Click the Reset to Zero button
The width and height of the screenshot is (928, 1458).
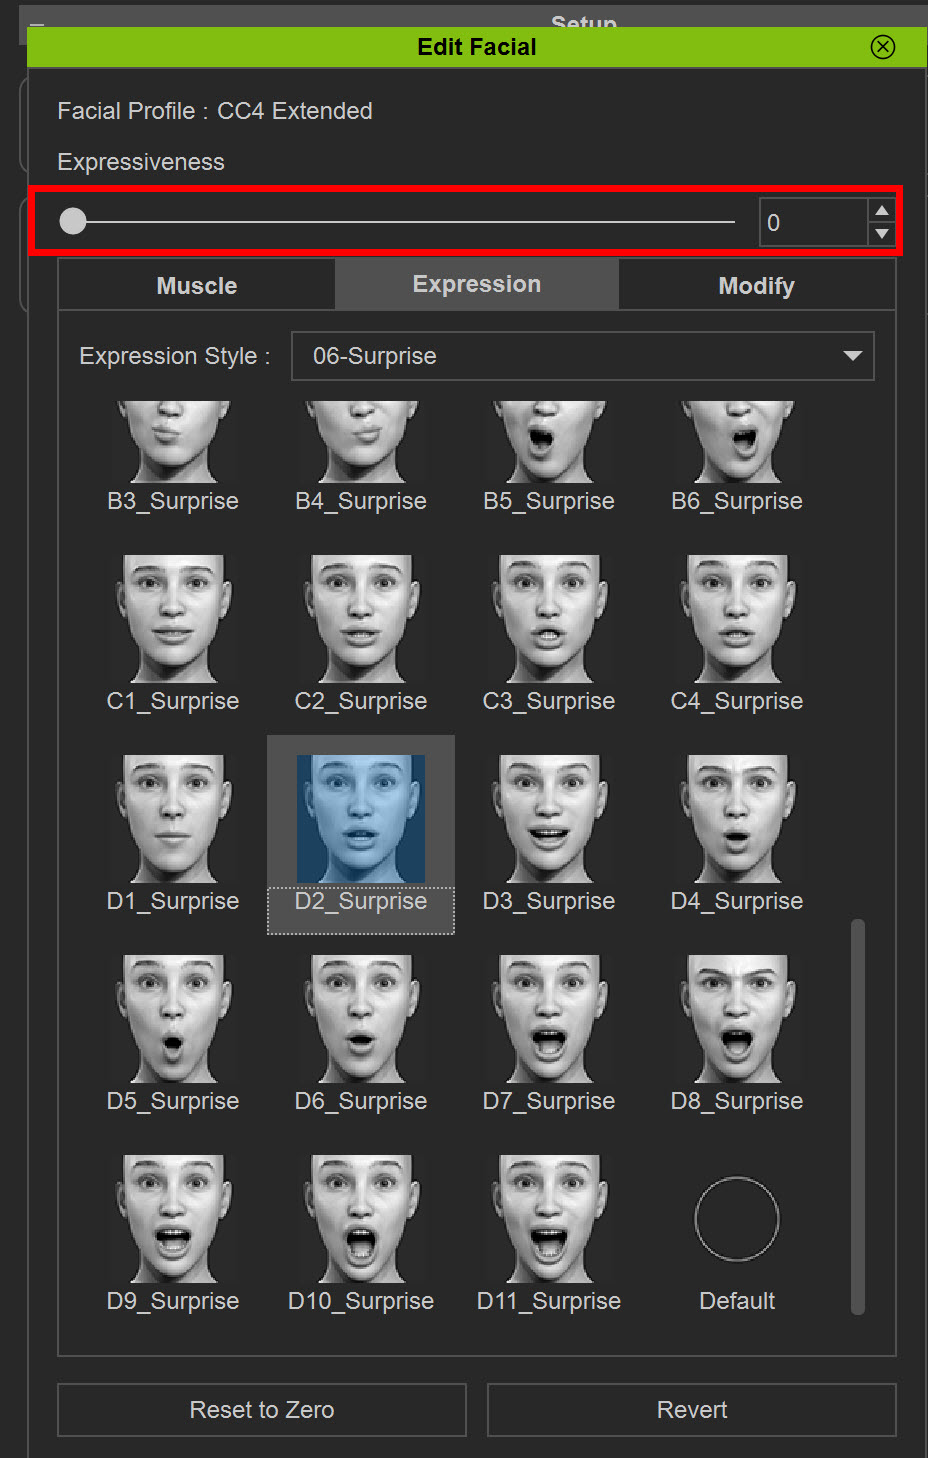coord(262,1410)
